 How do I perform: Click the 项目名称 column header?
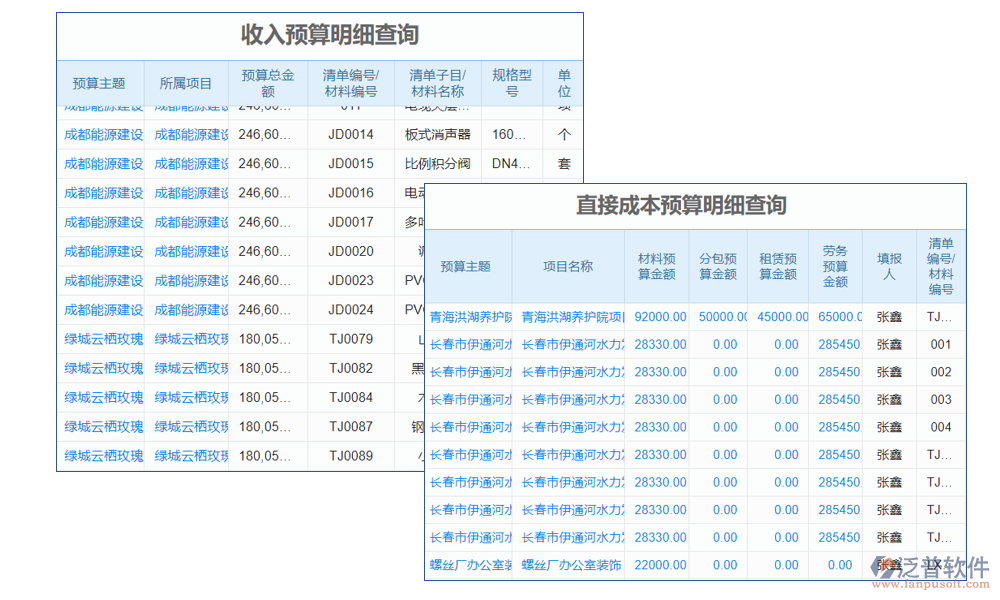572,265
